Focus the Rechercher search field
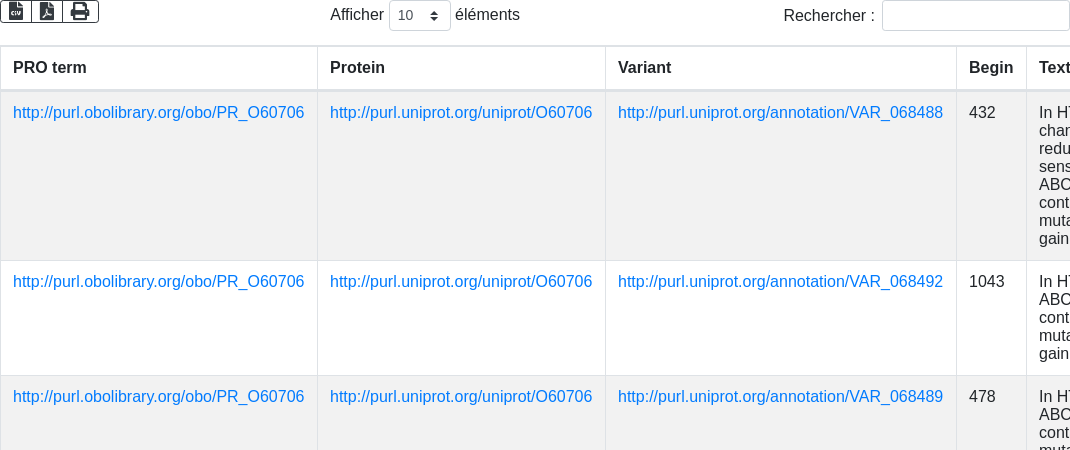This screenshot has height=450, width=1070. [975, 15]
